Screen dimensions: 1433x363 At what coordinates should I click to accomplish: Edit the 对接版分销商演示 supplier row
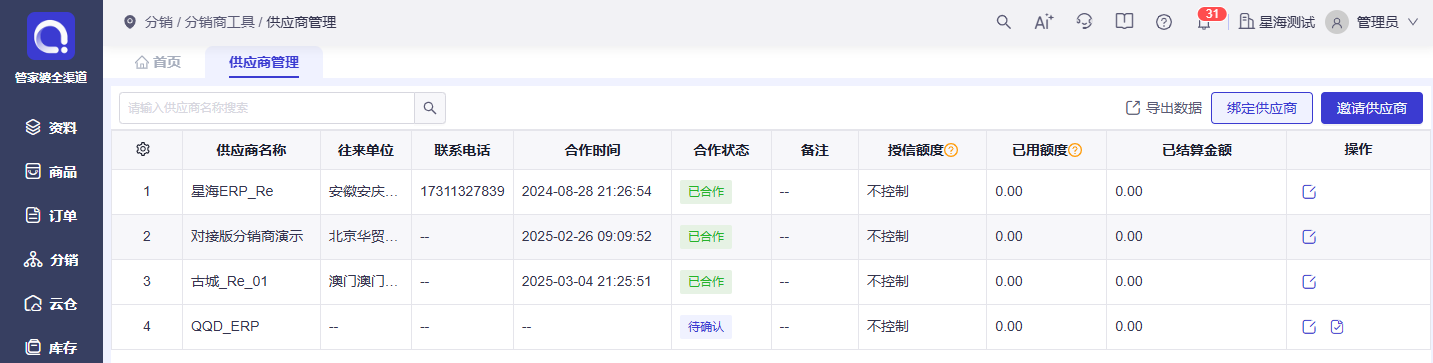[x=1309, y=237]
